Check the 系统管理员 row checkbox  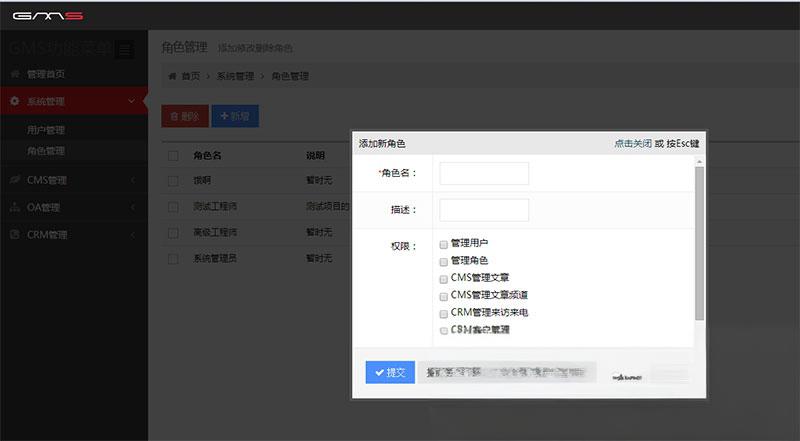[173, 259]
